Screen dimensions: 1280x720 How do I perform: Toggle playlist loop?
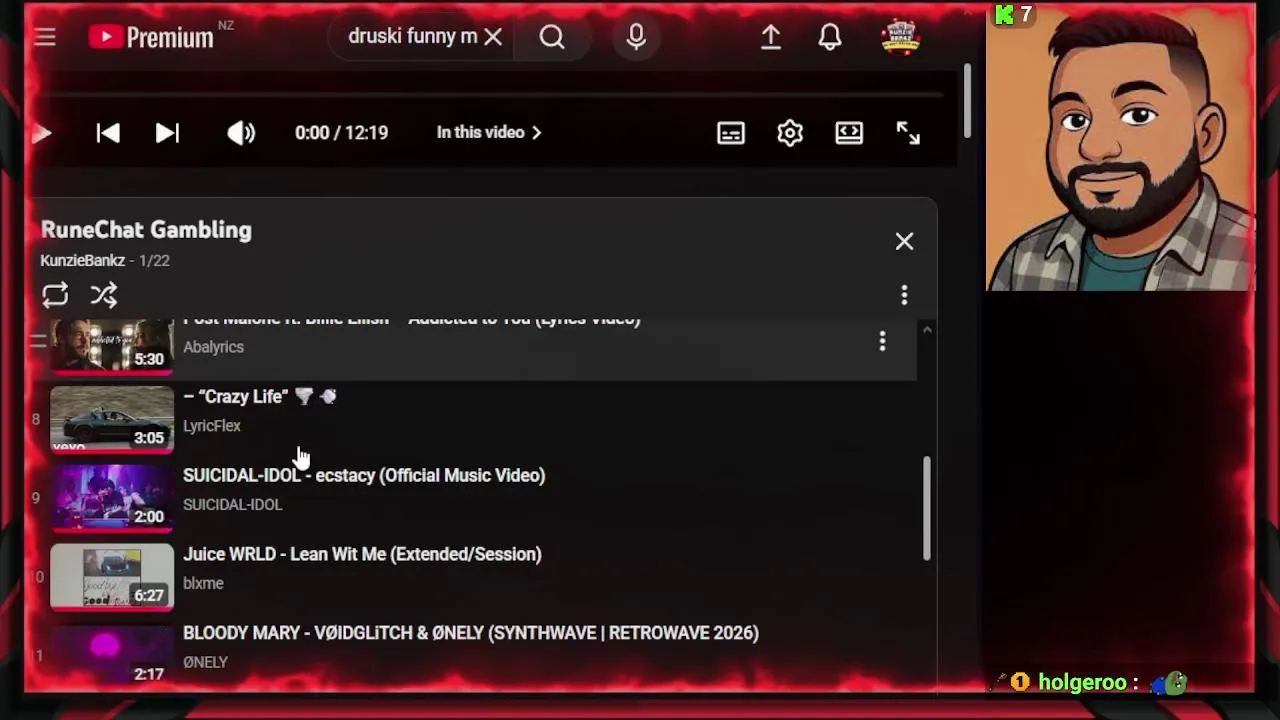tap(55, 295)
